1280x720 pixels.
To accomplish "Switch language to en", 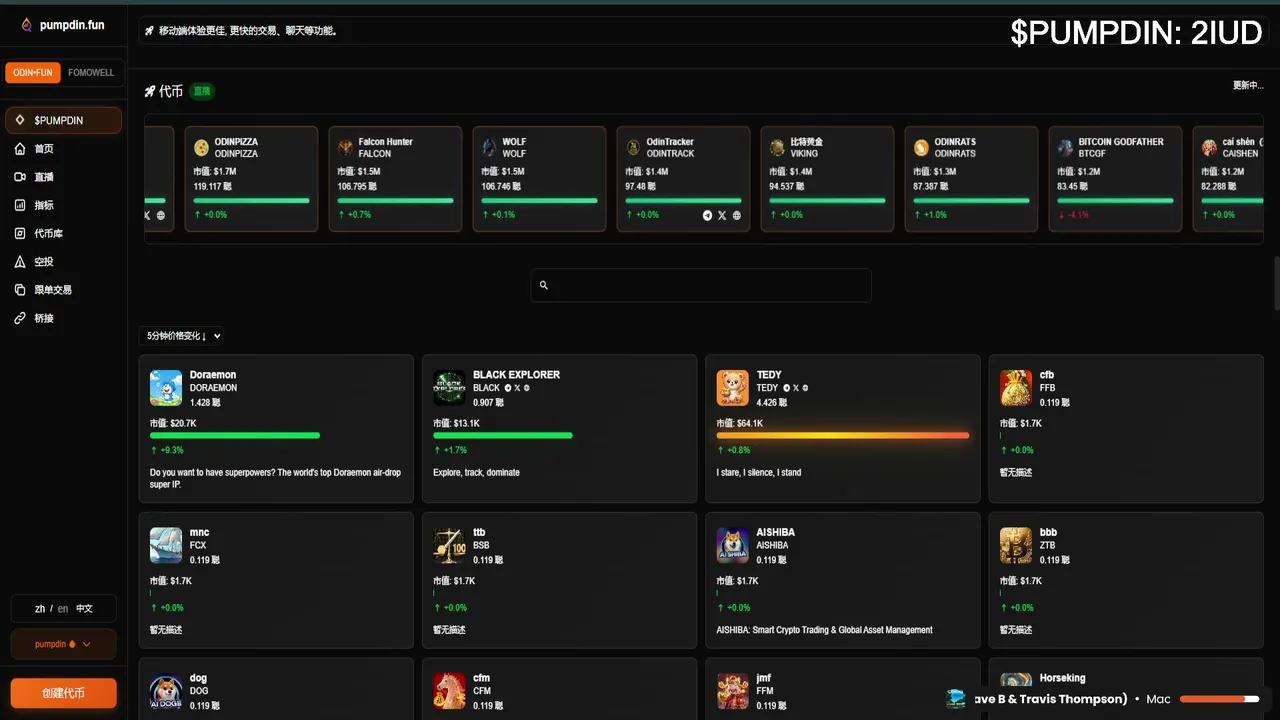I will 63,609.
